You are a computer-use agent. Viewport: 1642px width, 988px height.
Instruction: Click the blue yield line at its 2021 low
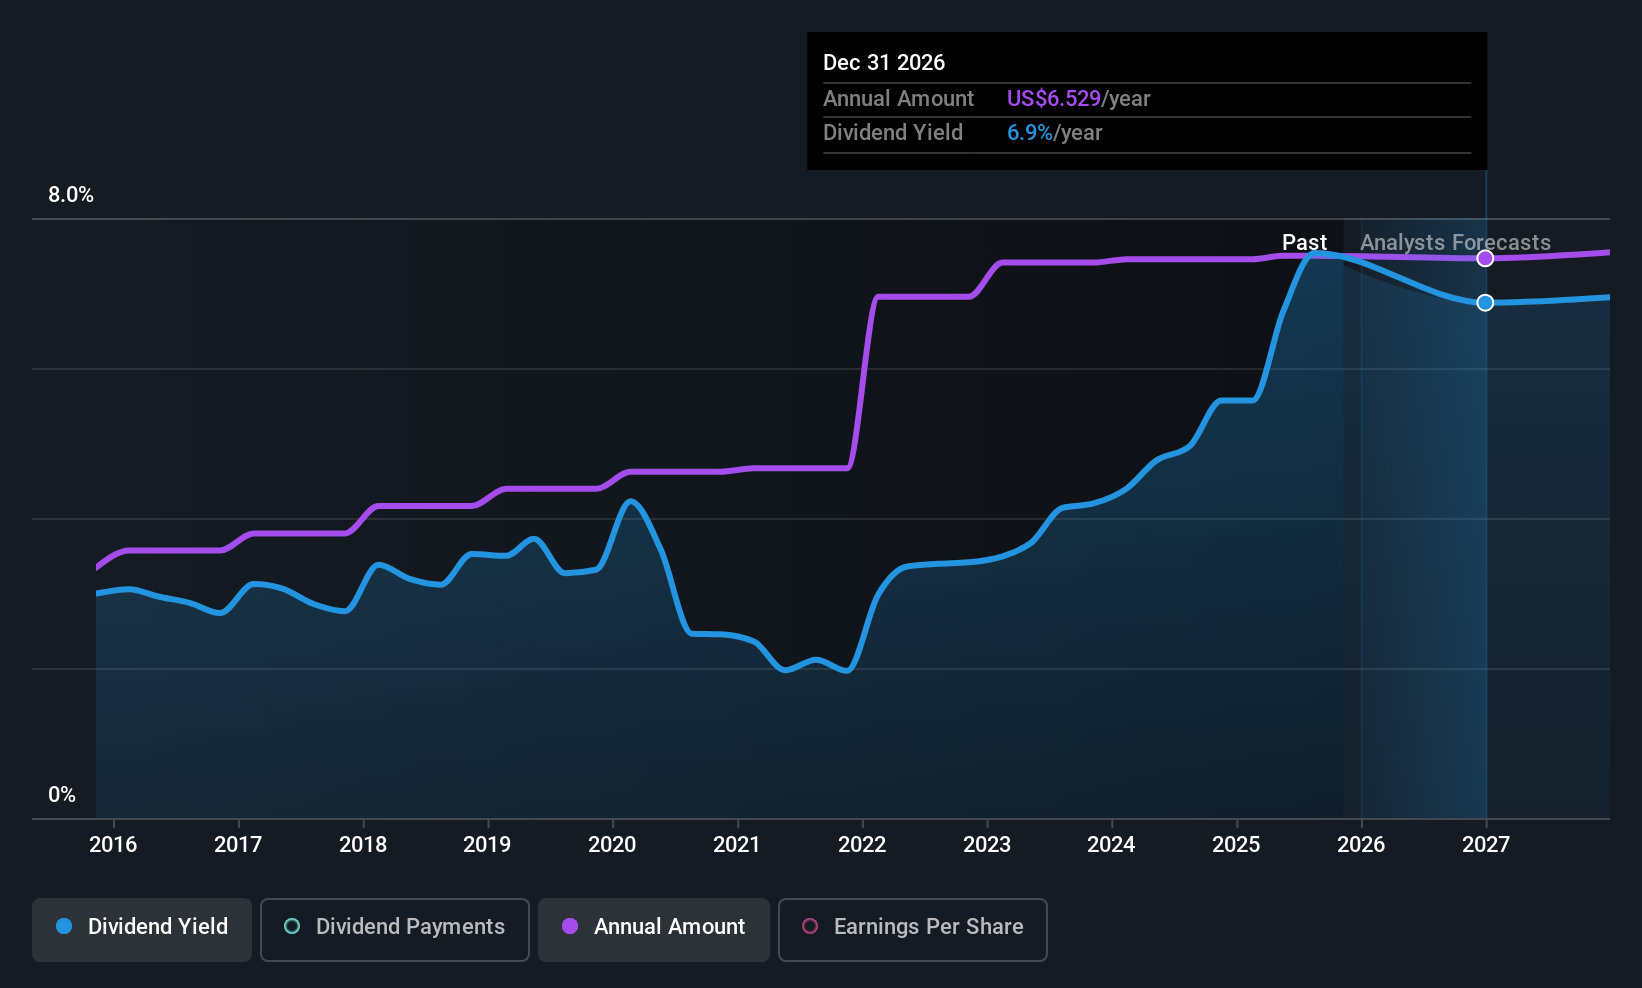tap(787, 670)
